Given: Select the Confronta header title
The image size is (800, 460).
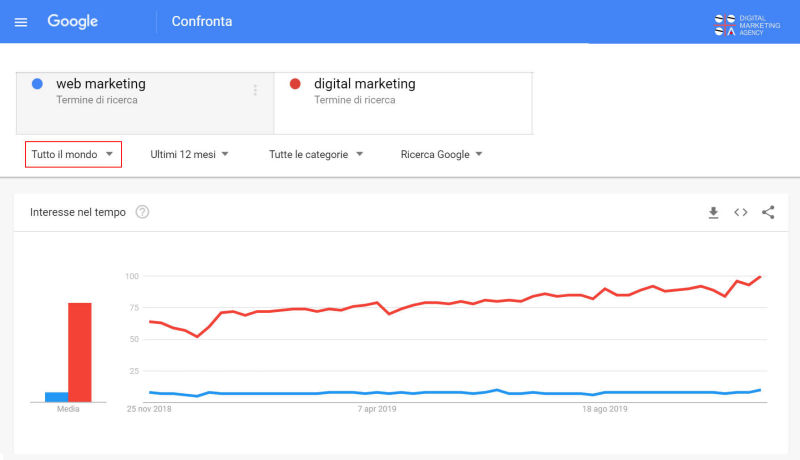Looking at the screenshot, I should (202, 21).
